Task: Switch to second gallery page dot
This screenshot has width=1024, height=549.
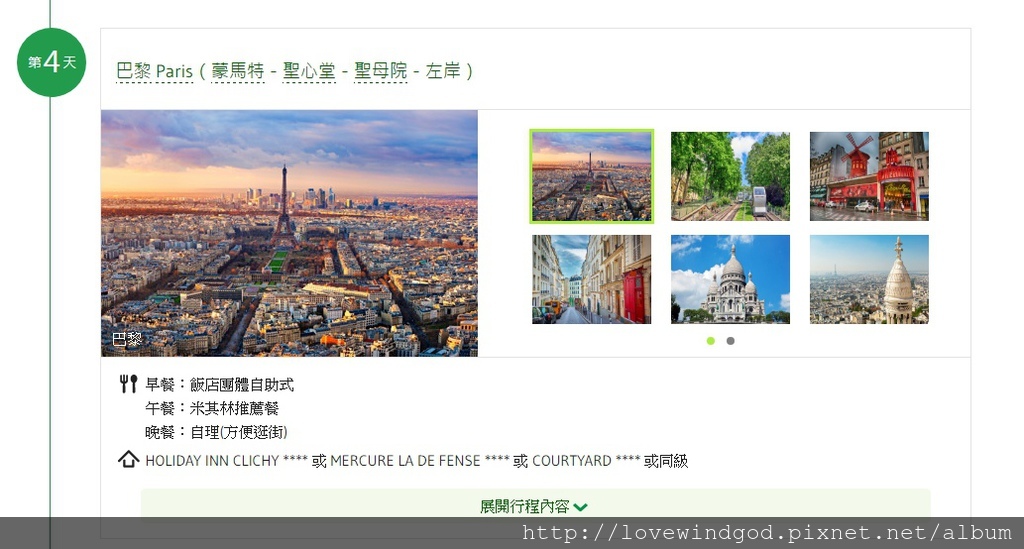Action: tap(731, 341)
